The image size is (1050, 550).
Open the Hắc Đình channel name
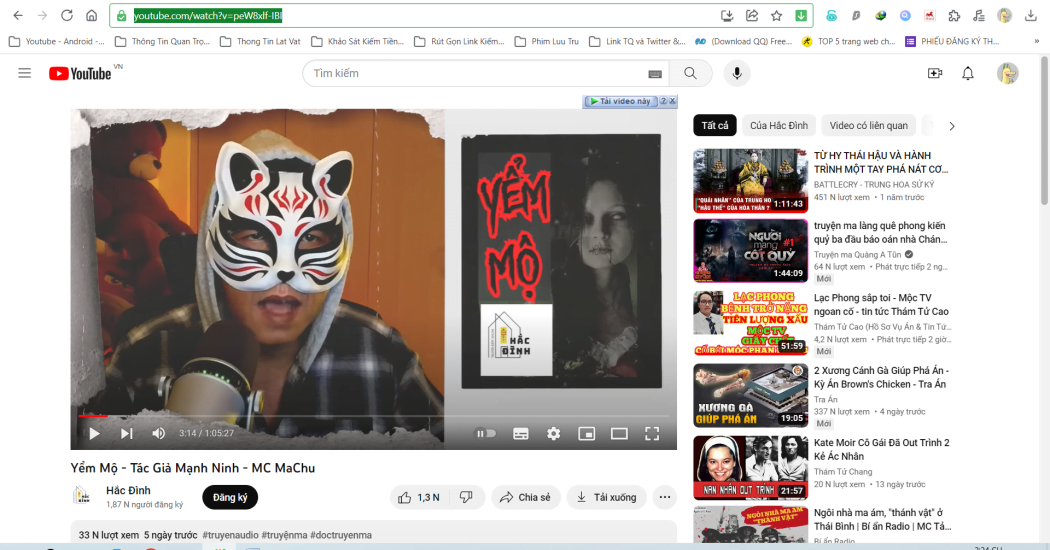click(129, 490)
